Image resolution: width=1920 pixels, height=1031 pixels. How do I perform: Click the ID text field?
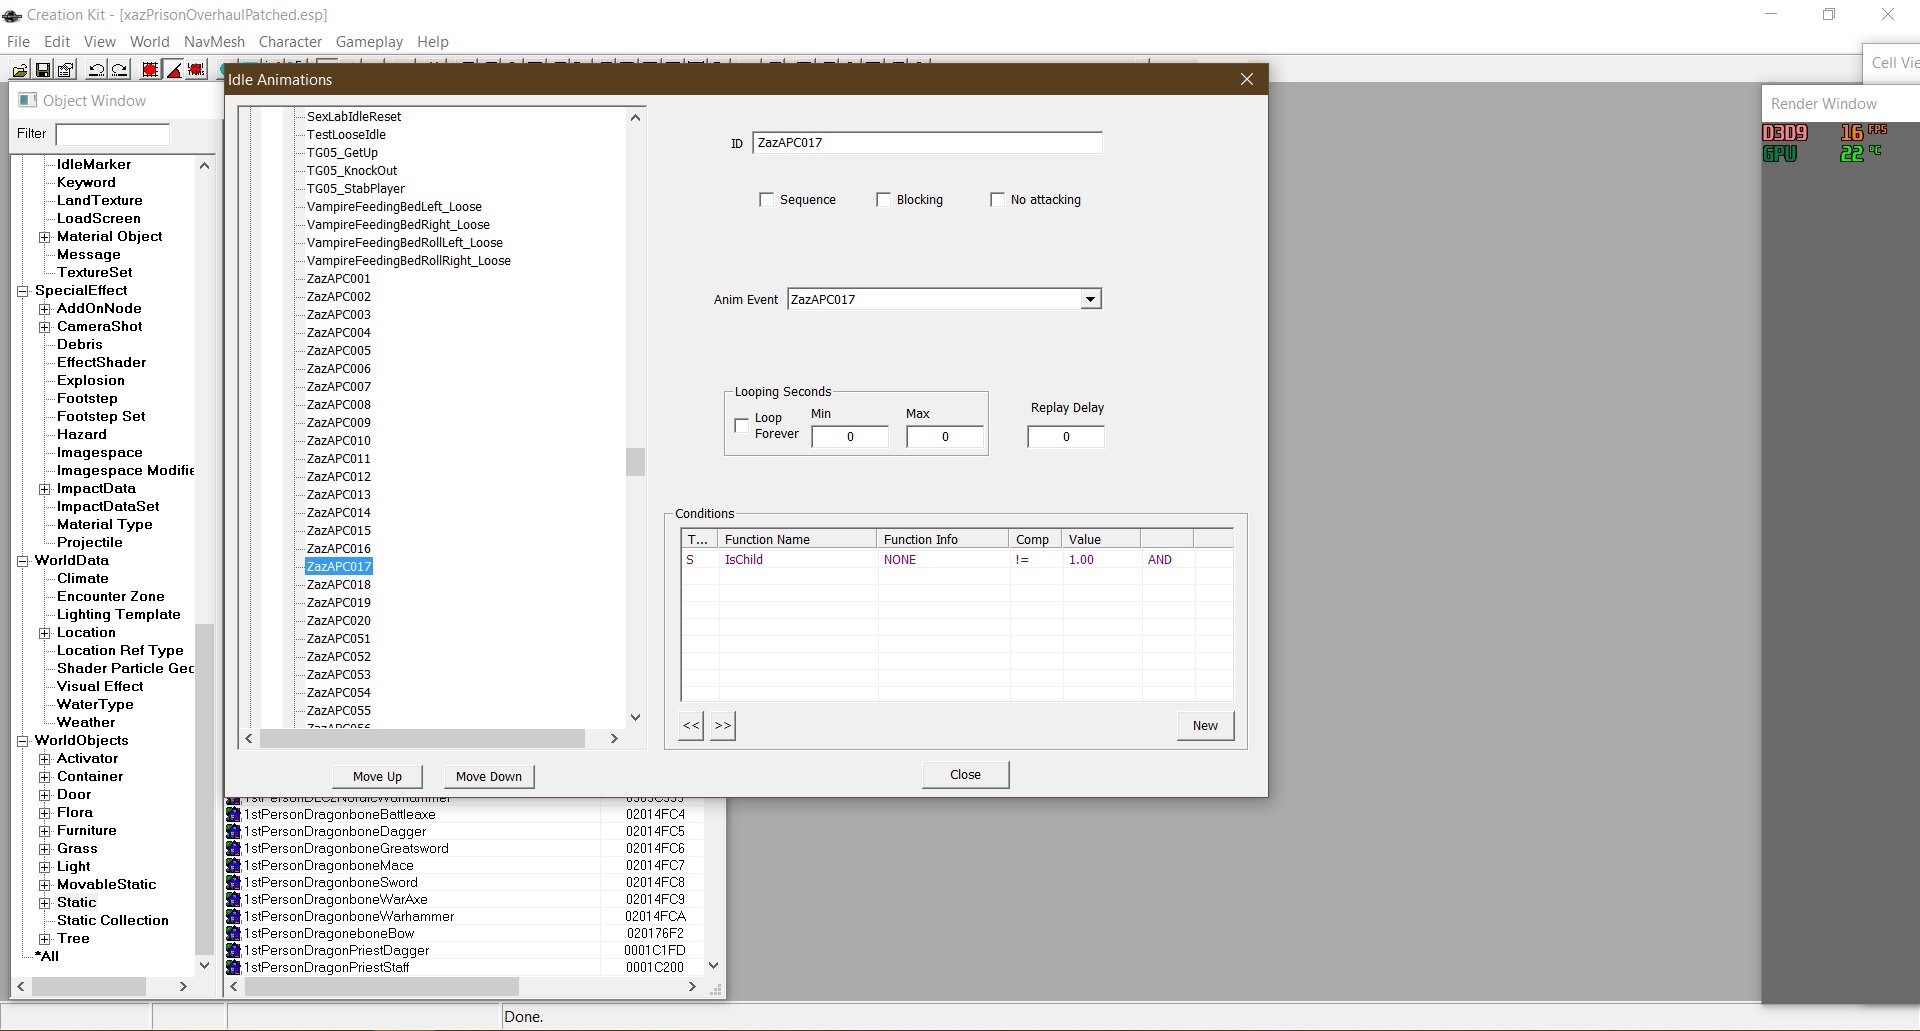point(927,143)
